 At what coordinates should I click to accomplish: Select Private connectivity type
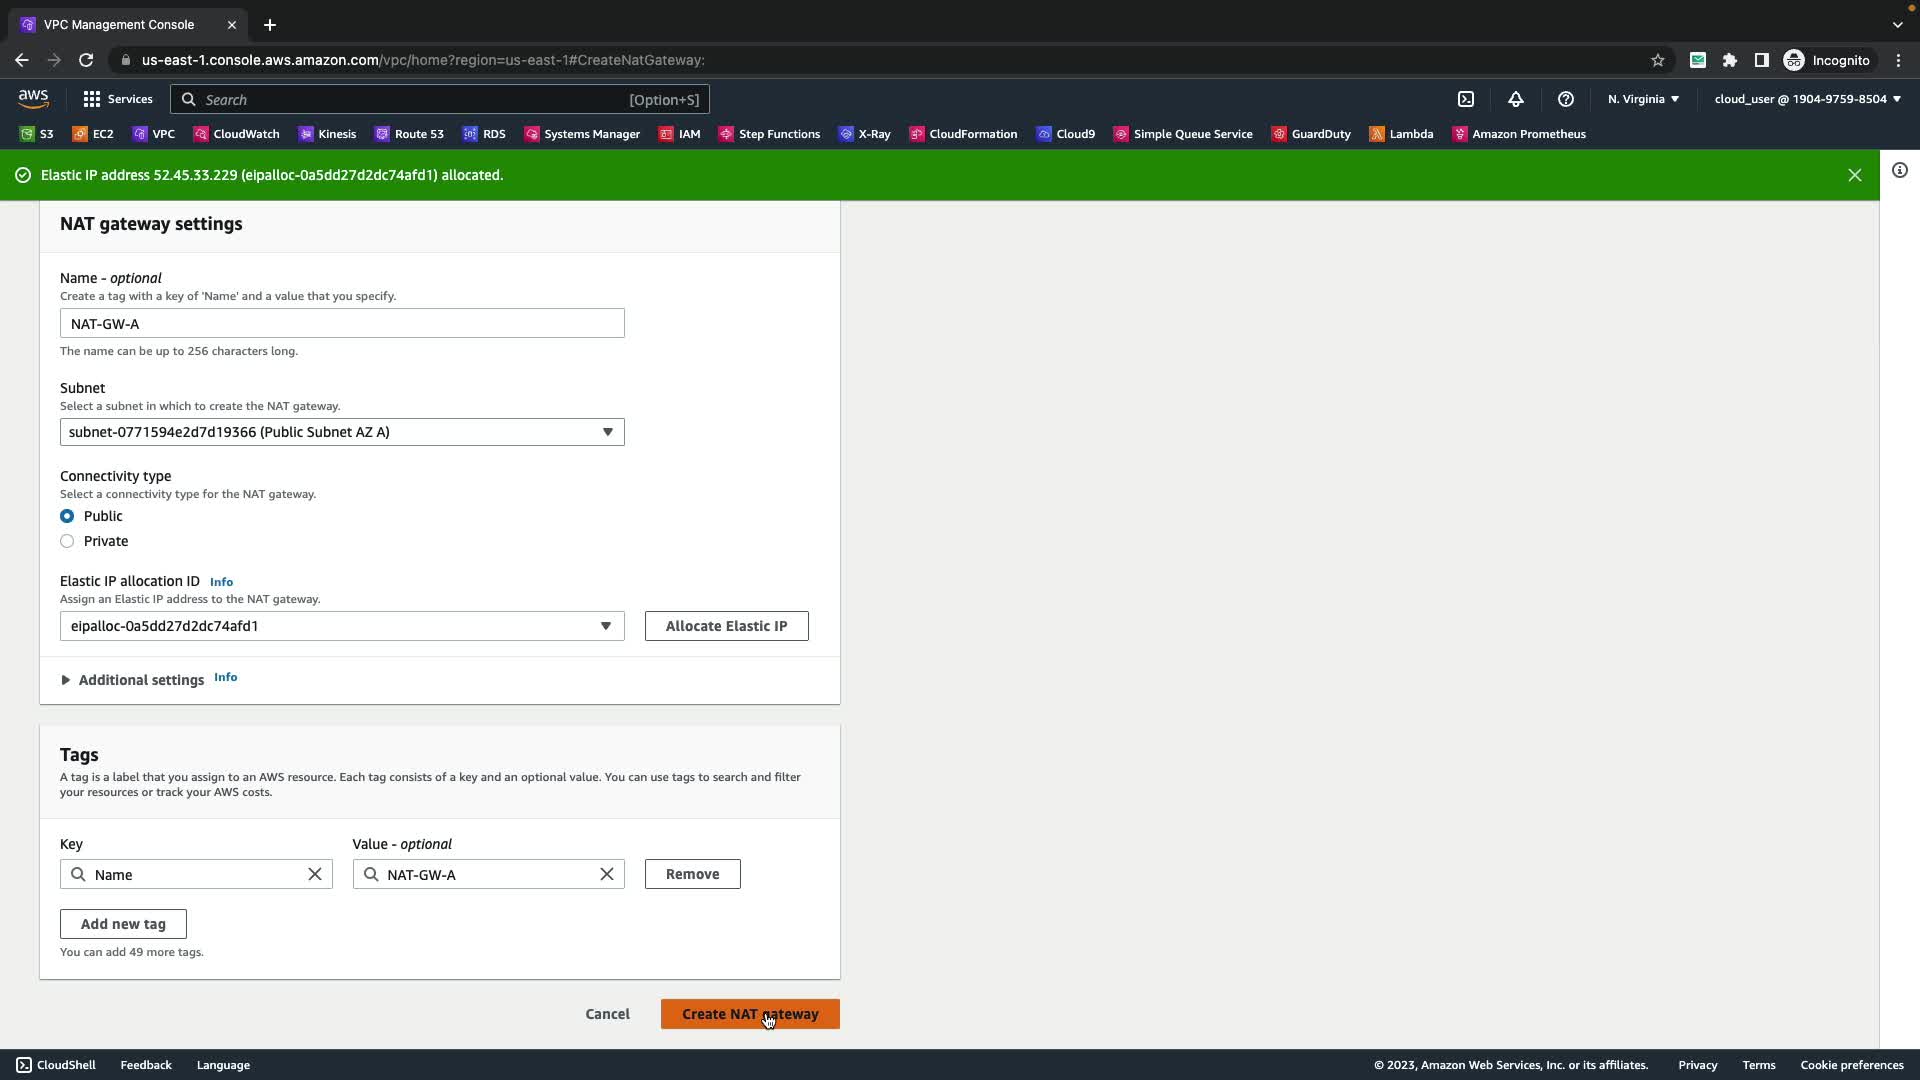(x=67, y=541)
